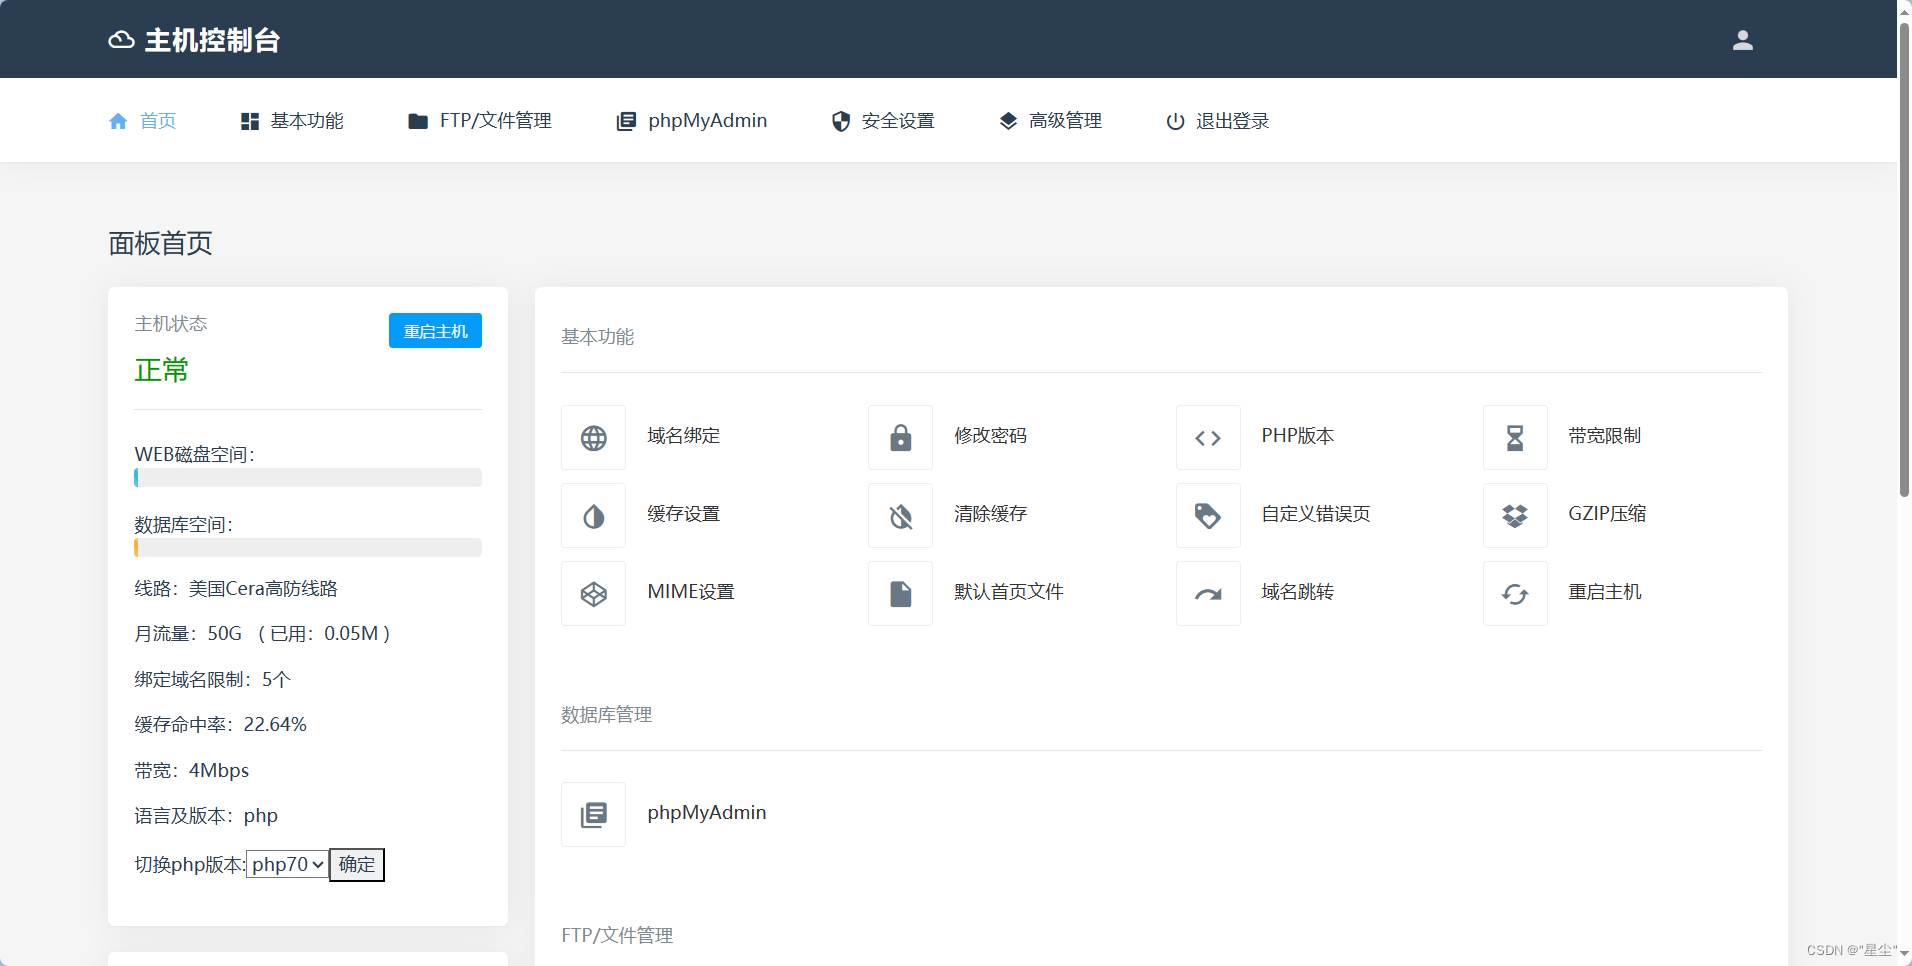This screenshot has width=1912, height=966.
Task: Click the GZIP压缩 box icon
Action: click(x=1515, y=516)
